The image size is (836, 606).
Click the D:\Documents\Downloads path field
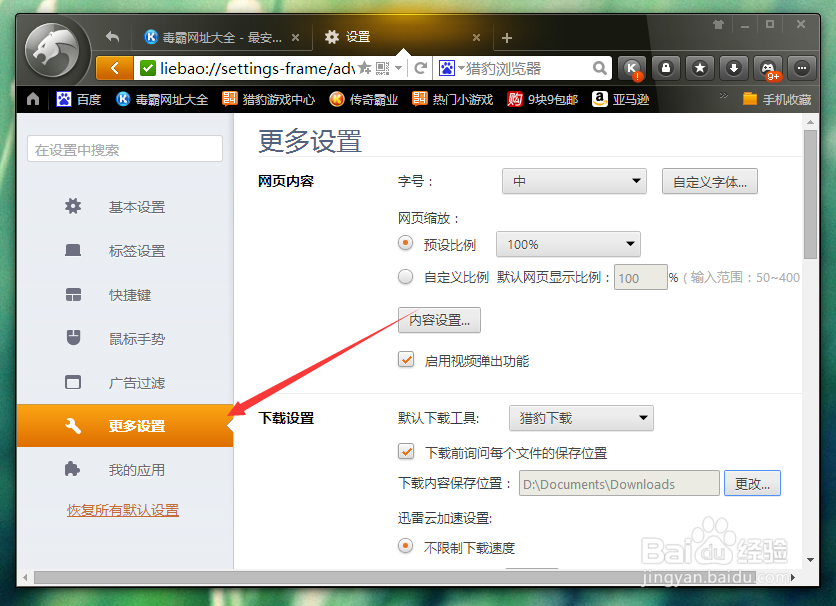[620, 483]
